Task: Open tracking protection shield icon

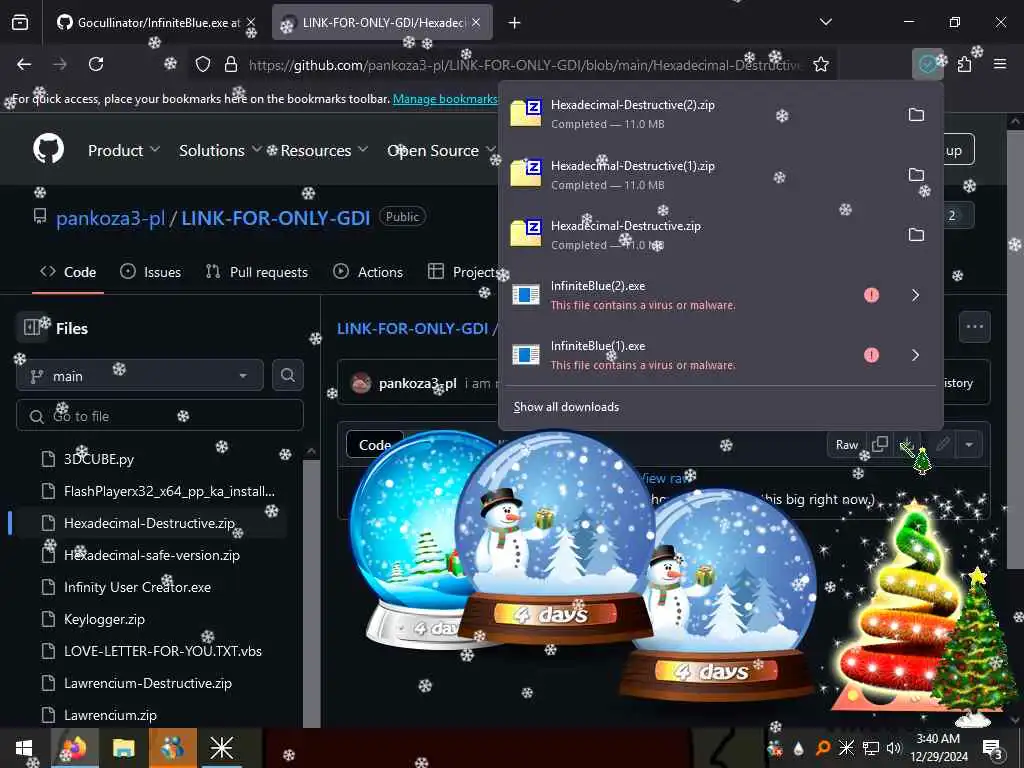Action: click(203, 64)
